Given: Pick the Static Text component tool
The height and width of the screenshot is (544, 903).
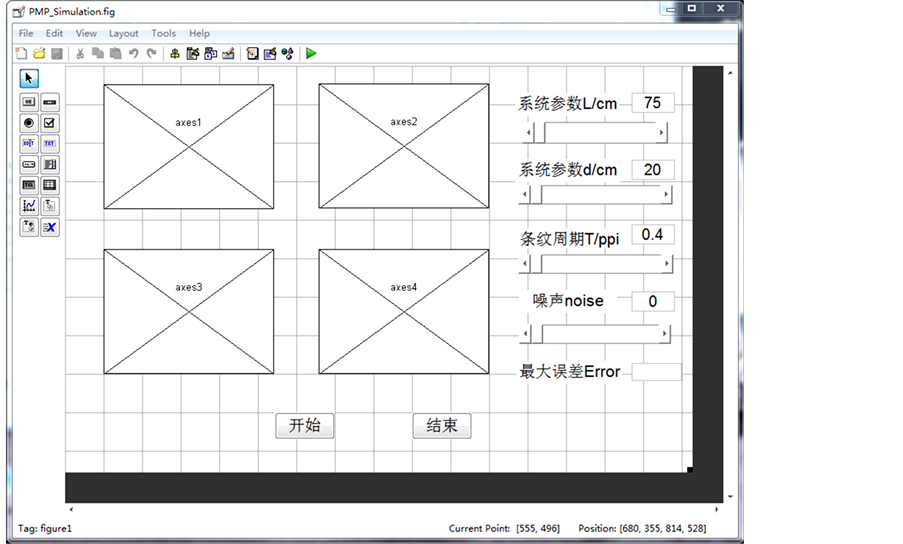Looking at the screenshot, I should click(x=50, y=143).
